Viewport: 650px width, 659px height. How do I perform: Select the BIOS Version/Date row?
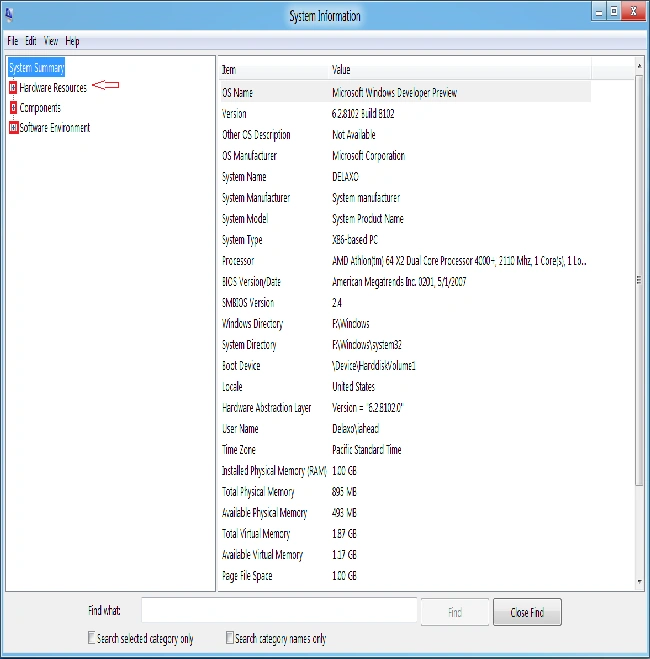tap(405, 282)
